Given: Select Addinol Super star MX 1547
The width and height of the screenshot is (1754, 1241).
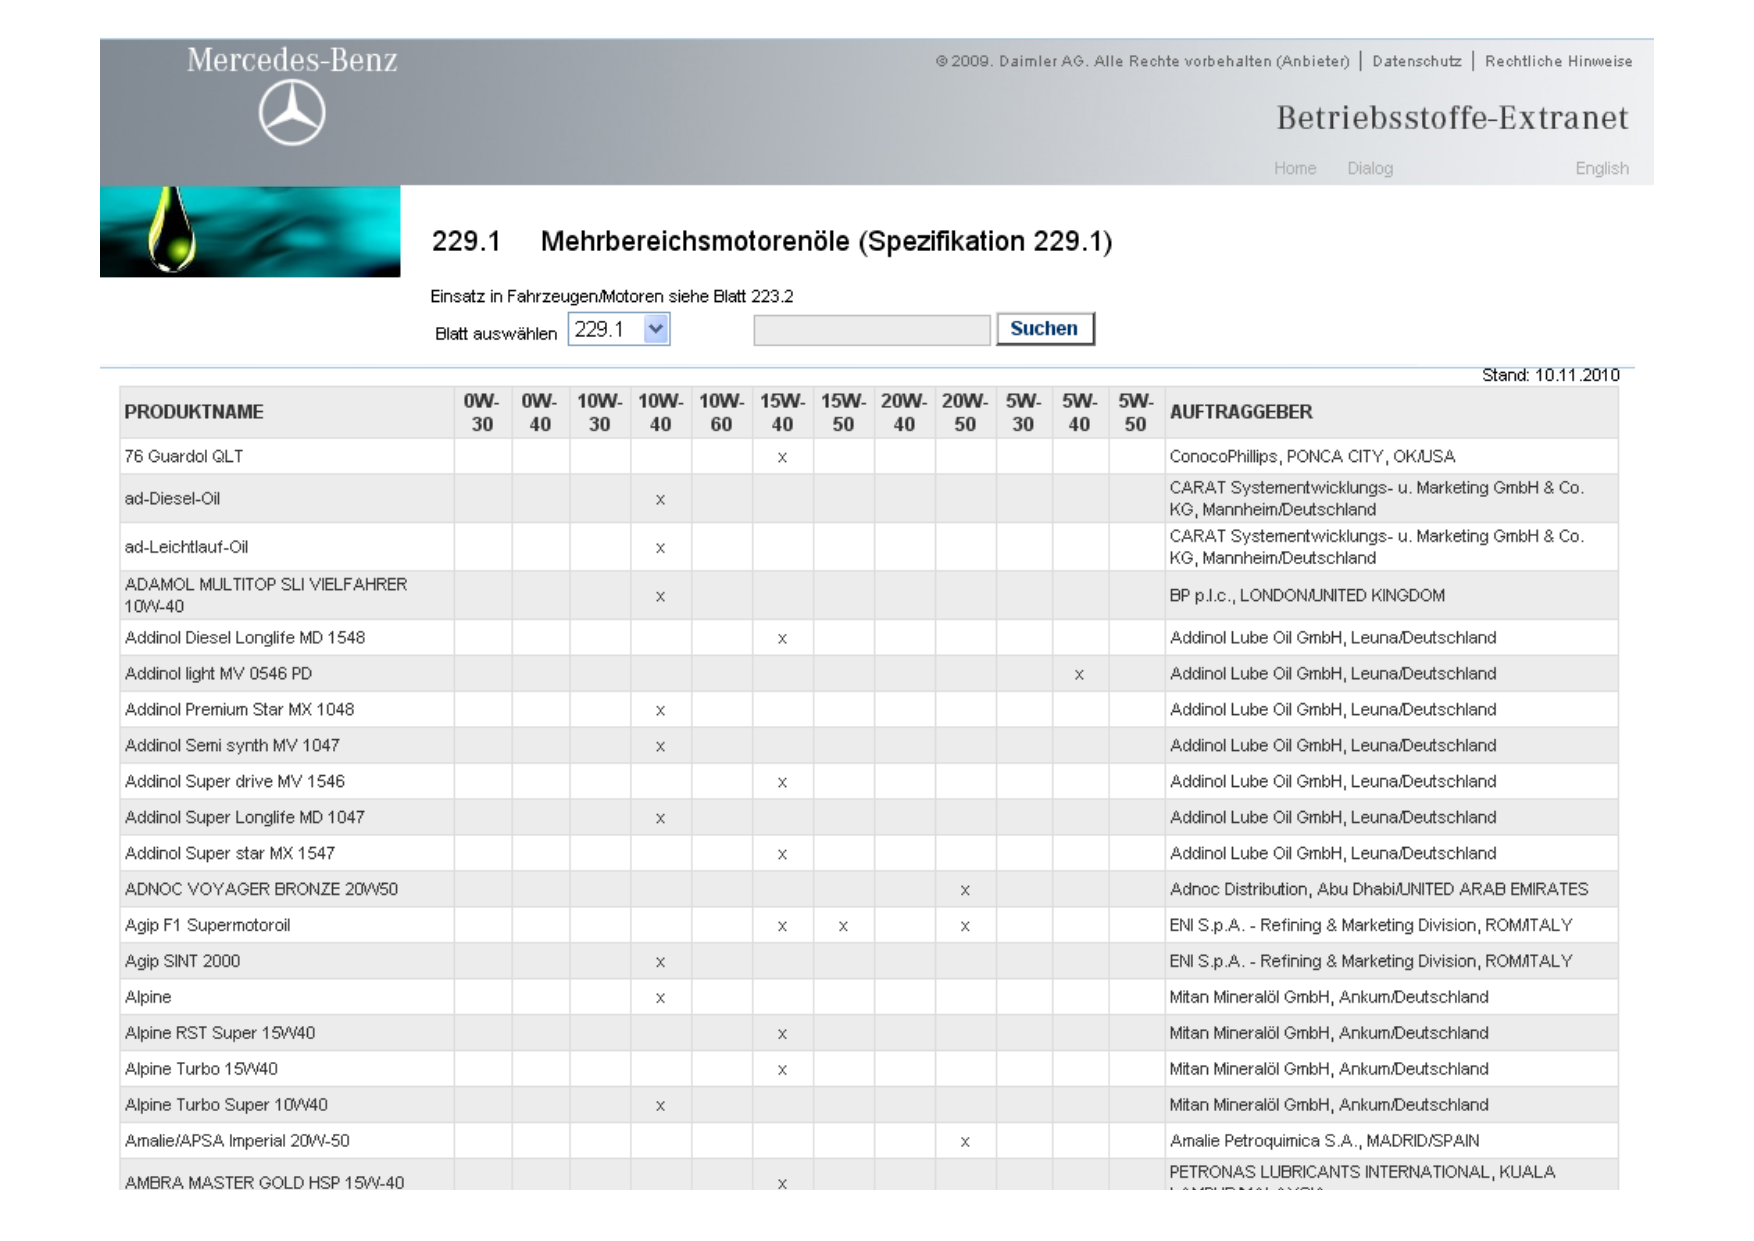Looking at the screenshot, I should (230, 853).
